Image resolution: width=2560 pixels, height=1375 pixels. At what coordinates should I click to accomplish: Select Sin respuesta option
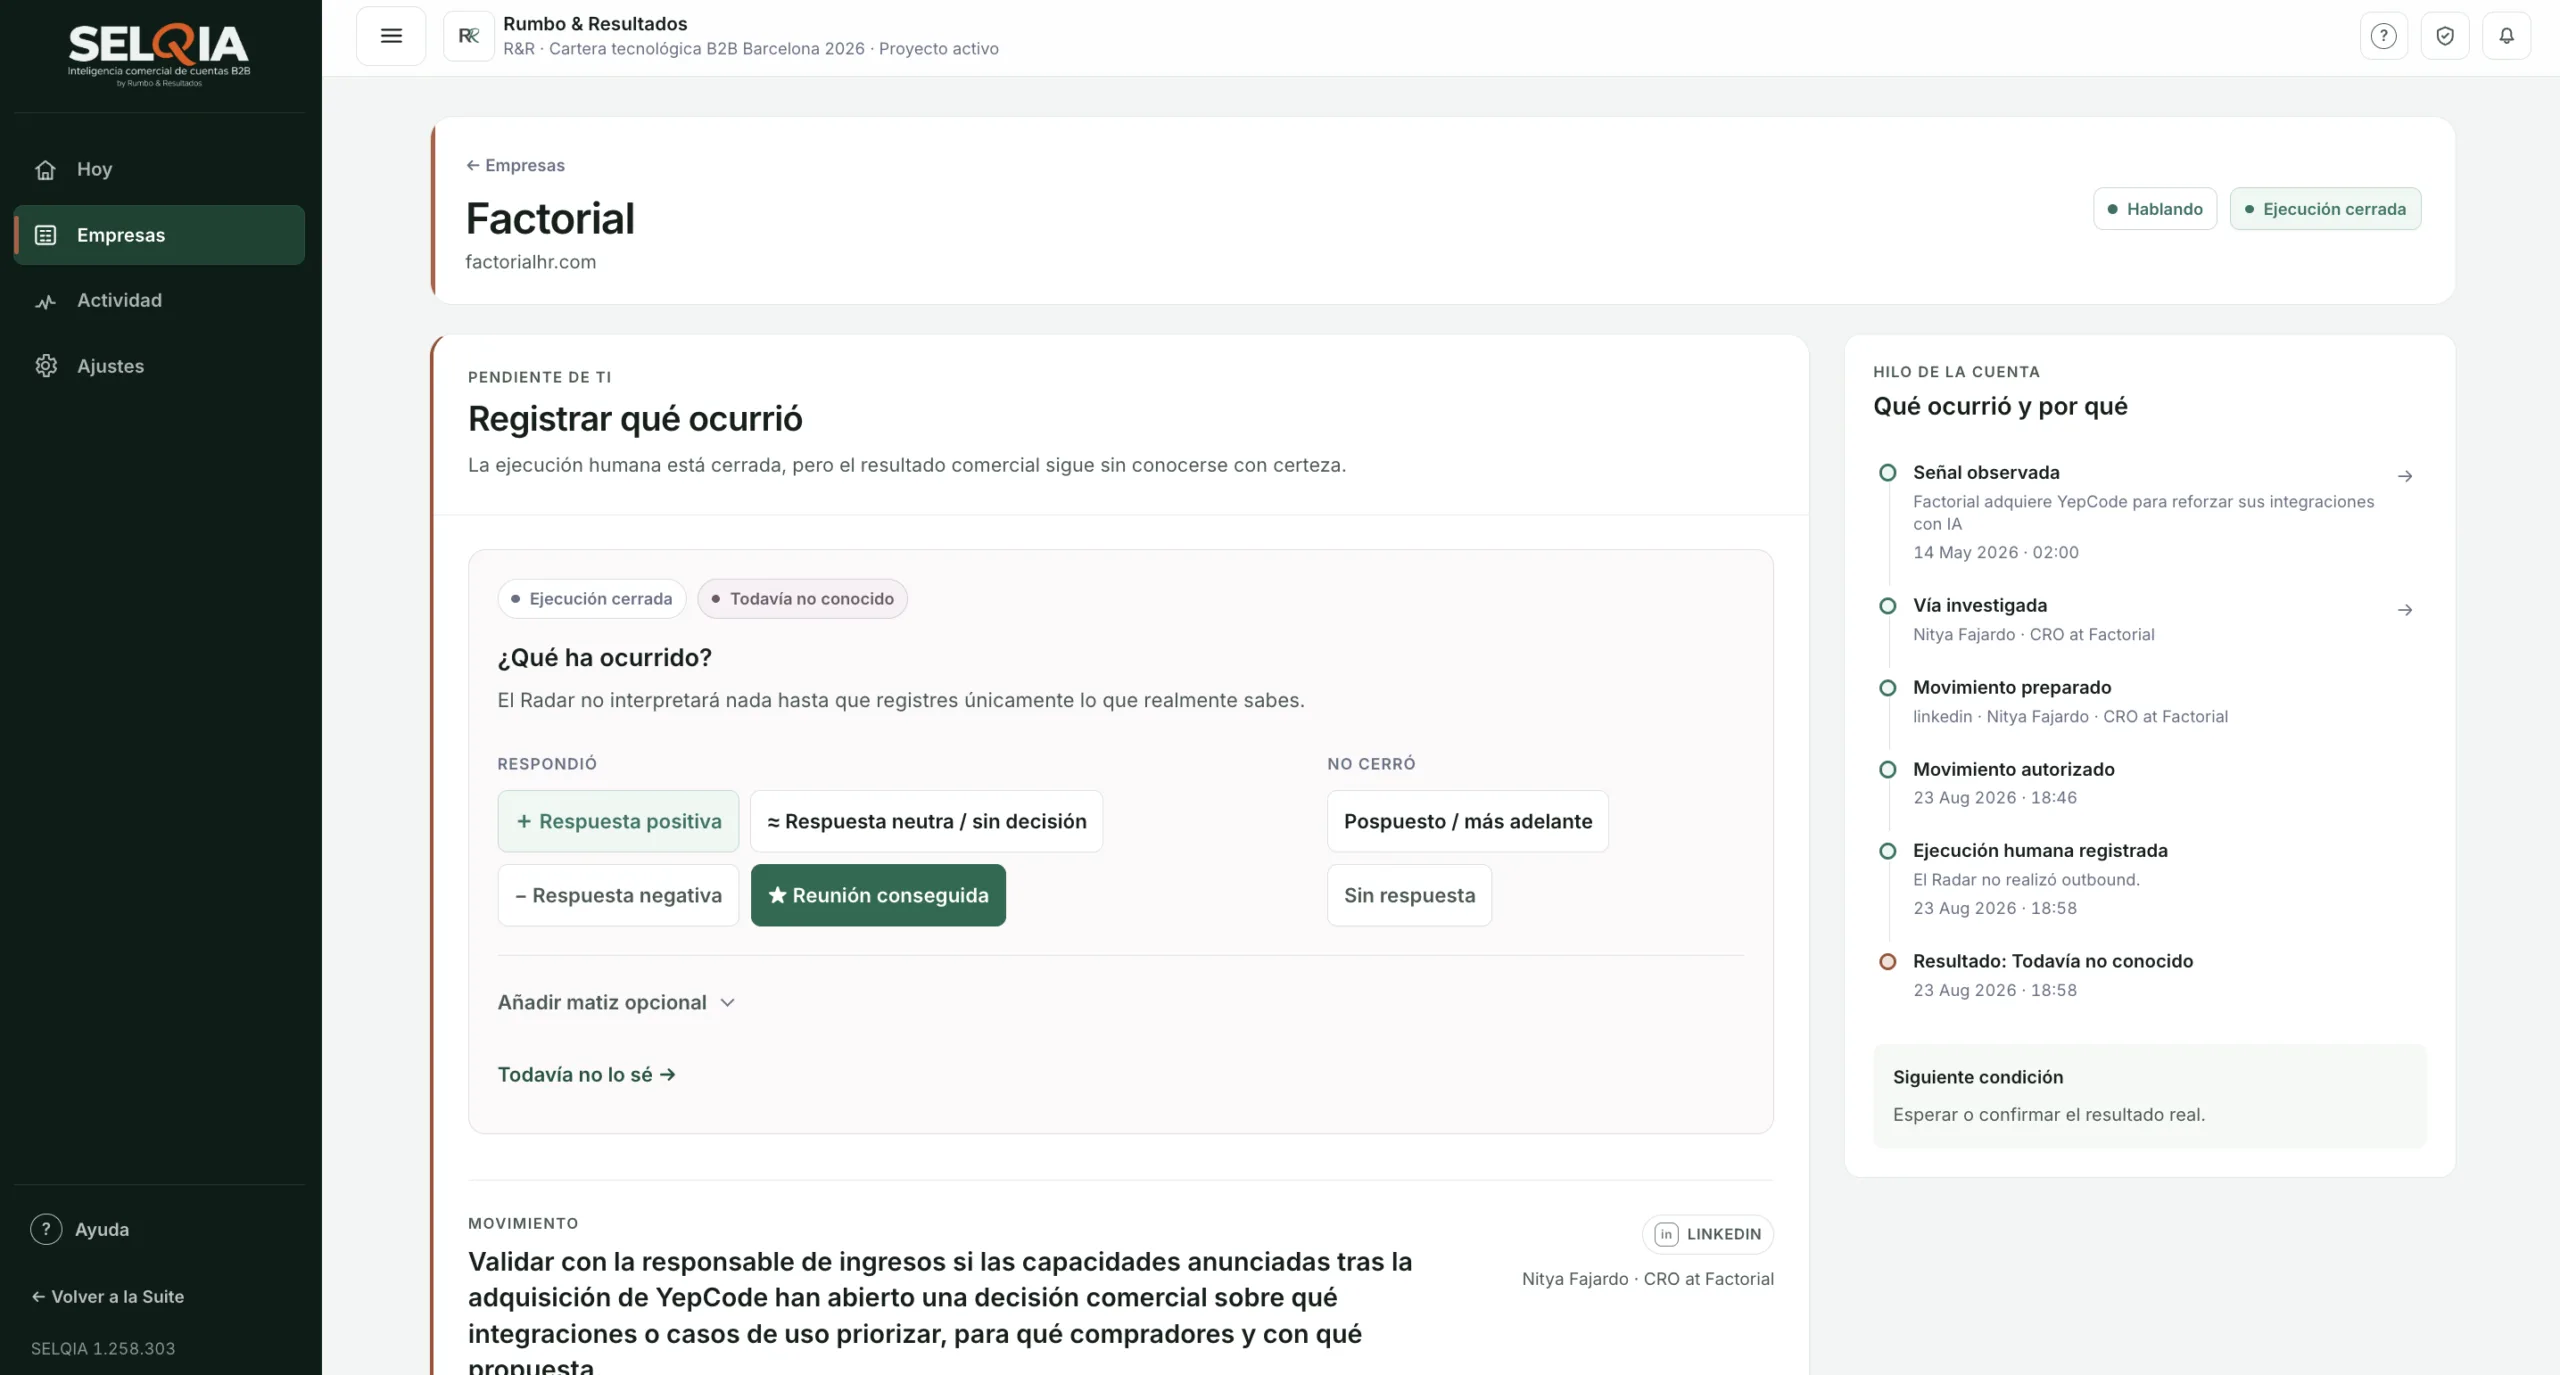pos(1409,895)
